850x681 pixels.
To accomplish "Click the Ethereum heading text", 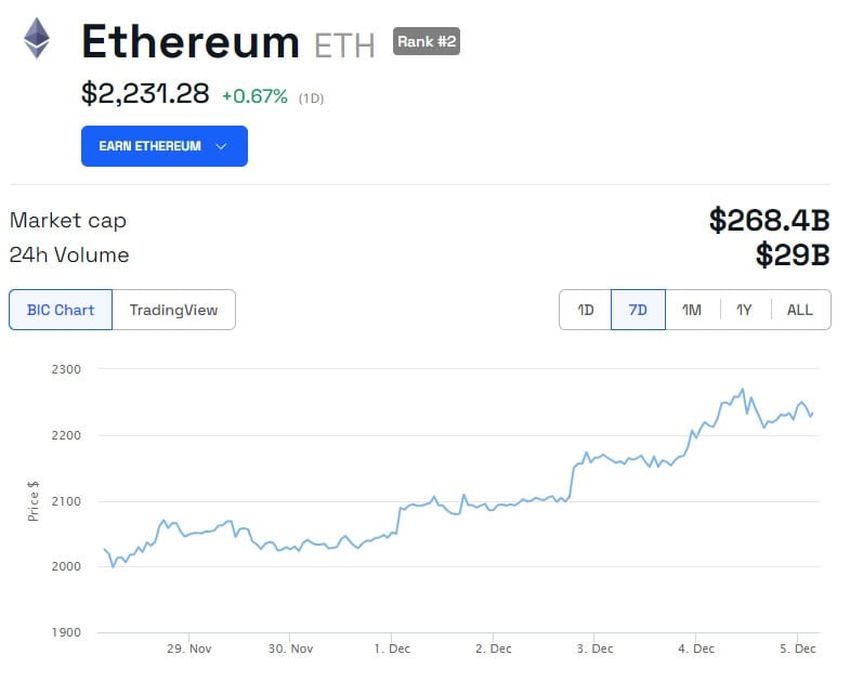I will (190, 42).
